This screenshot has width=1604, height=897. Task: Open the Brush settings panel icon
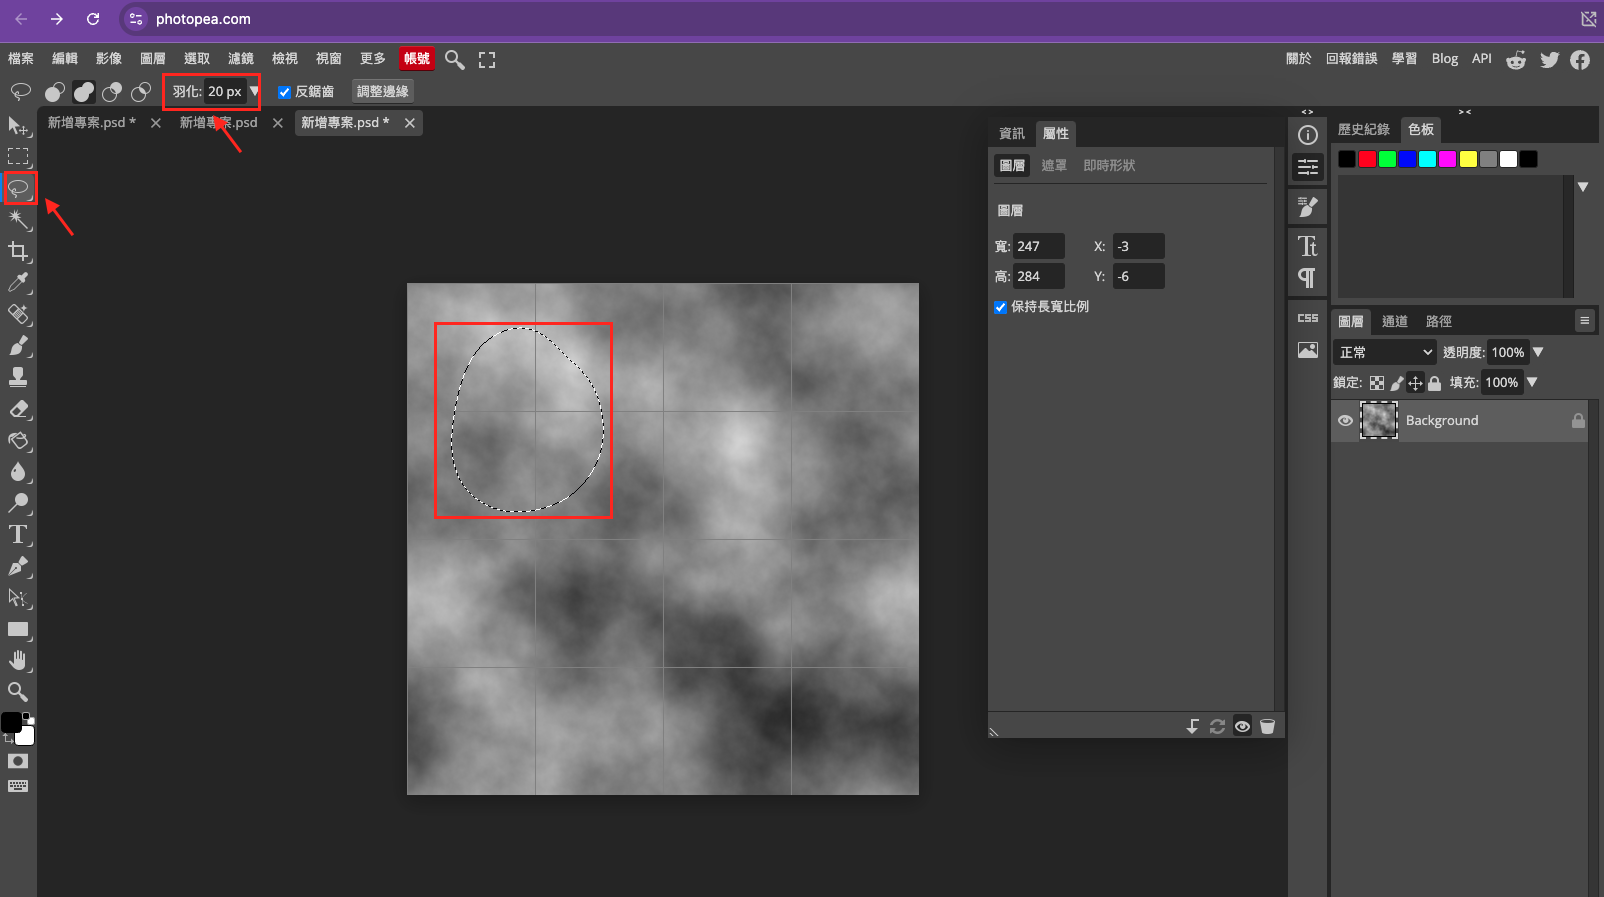click(x=1308, y=207)
